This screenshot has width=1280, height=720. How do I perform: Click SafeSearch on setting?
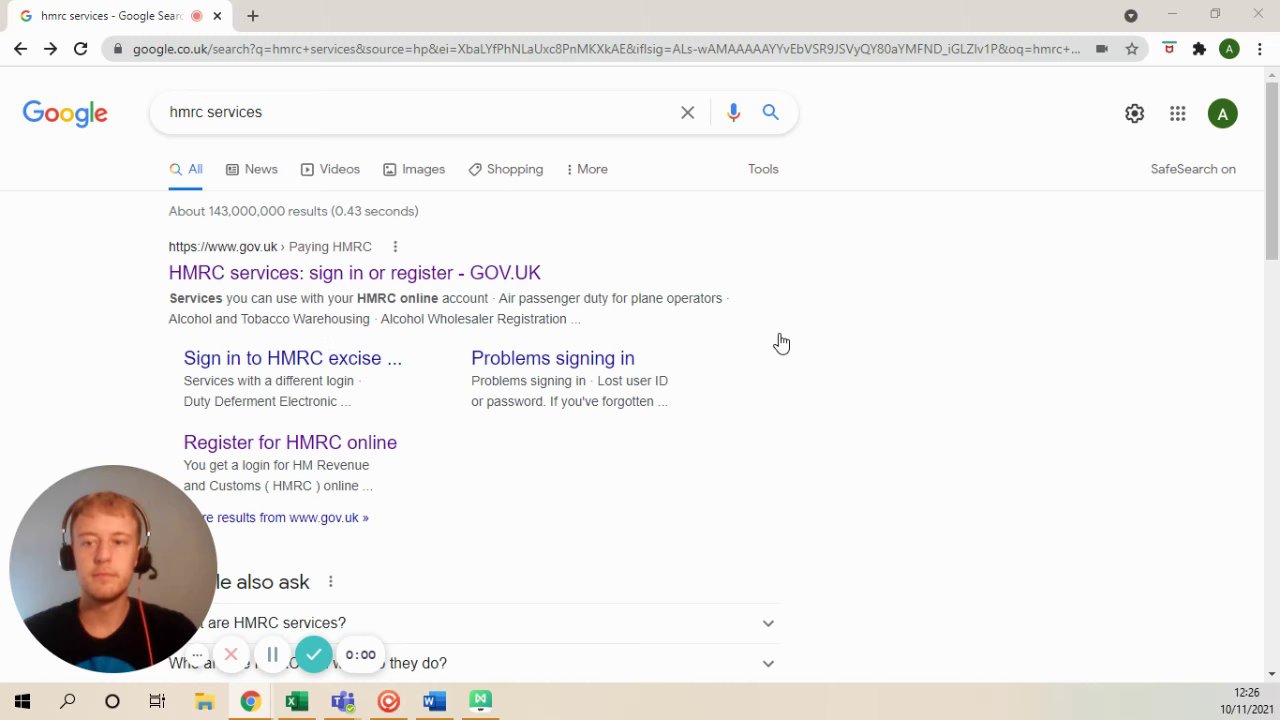click(x=1193, y=169)
